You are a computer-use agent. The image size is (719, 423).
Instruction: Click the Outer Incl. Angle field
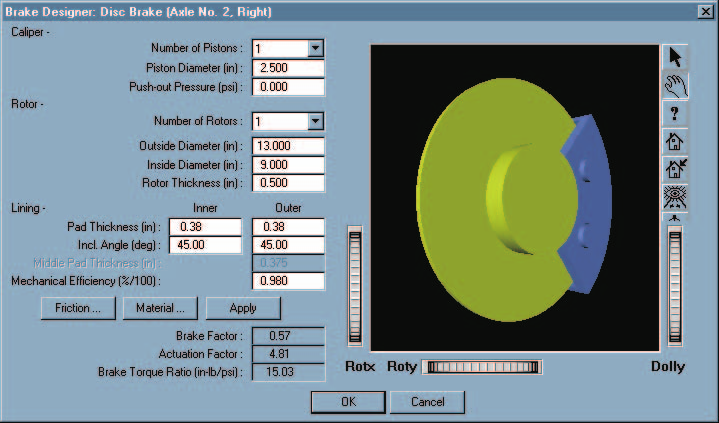(288, 245)
